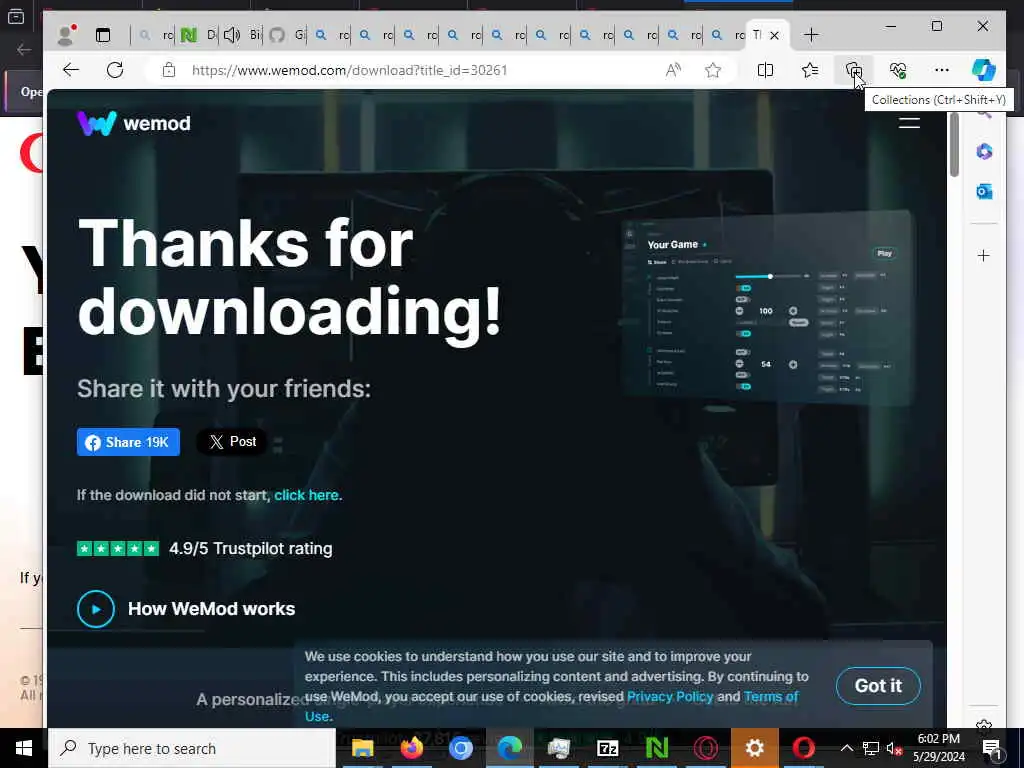1024x768 pixels.
Task: Open the 7-Zip taskbar icon
Action: [x=607, y=748]
